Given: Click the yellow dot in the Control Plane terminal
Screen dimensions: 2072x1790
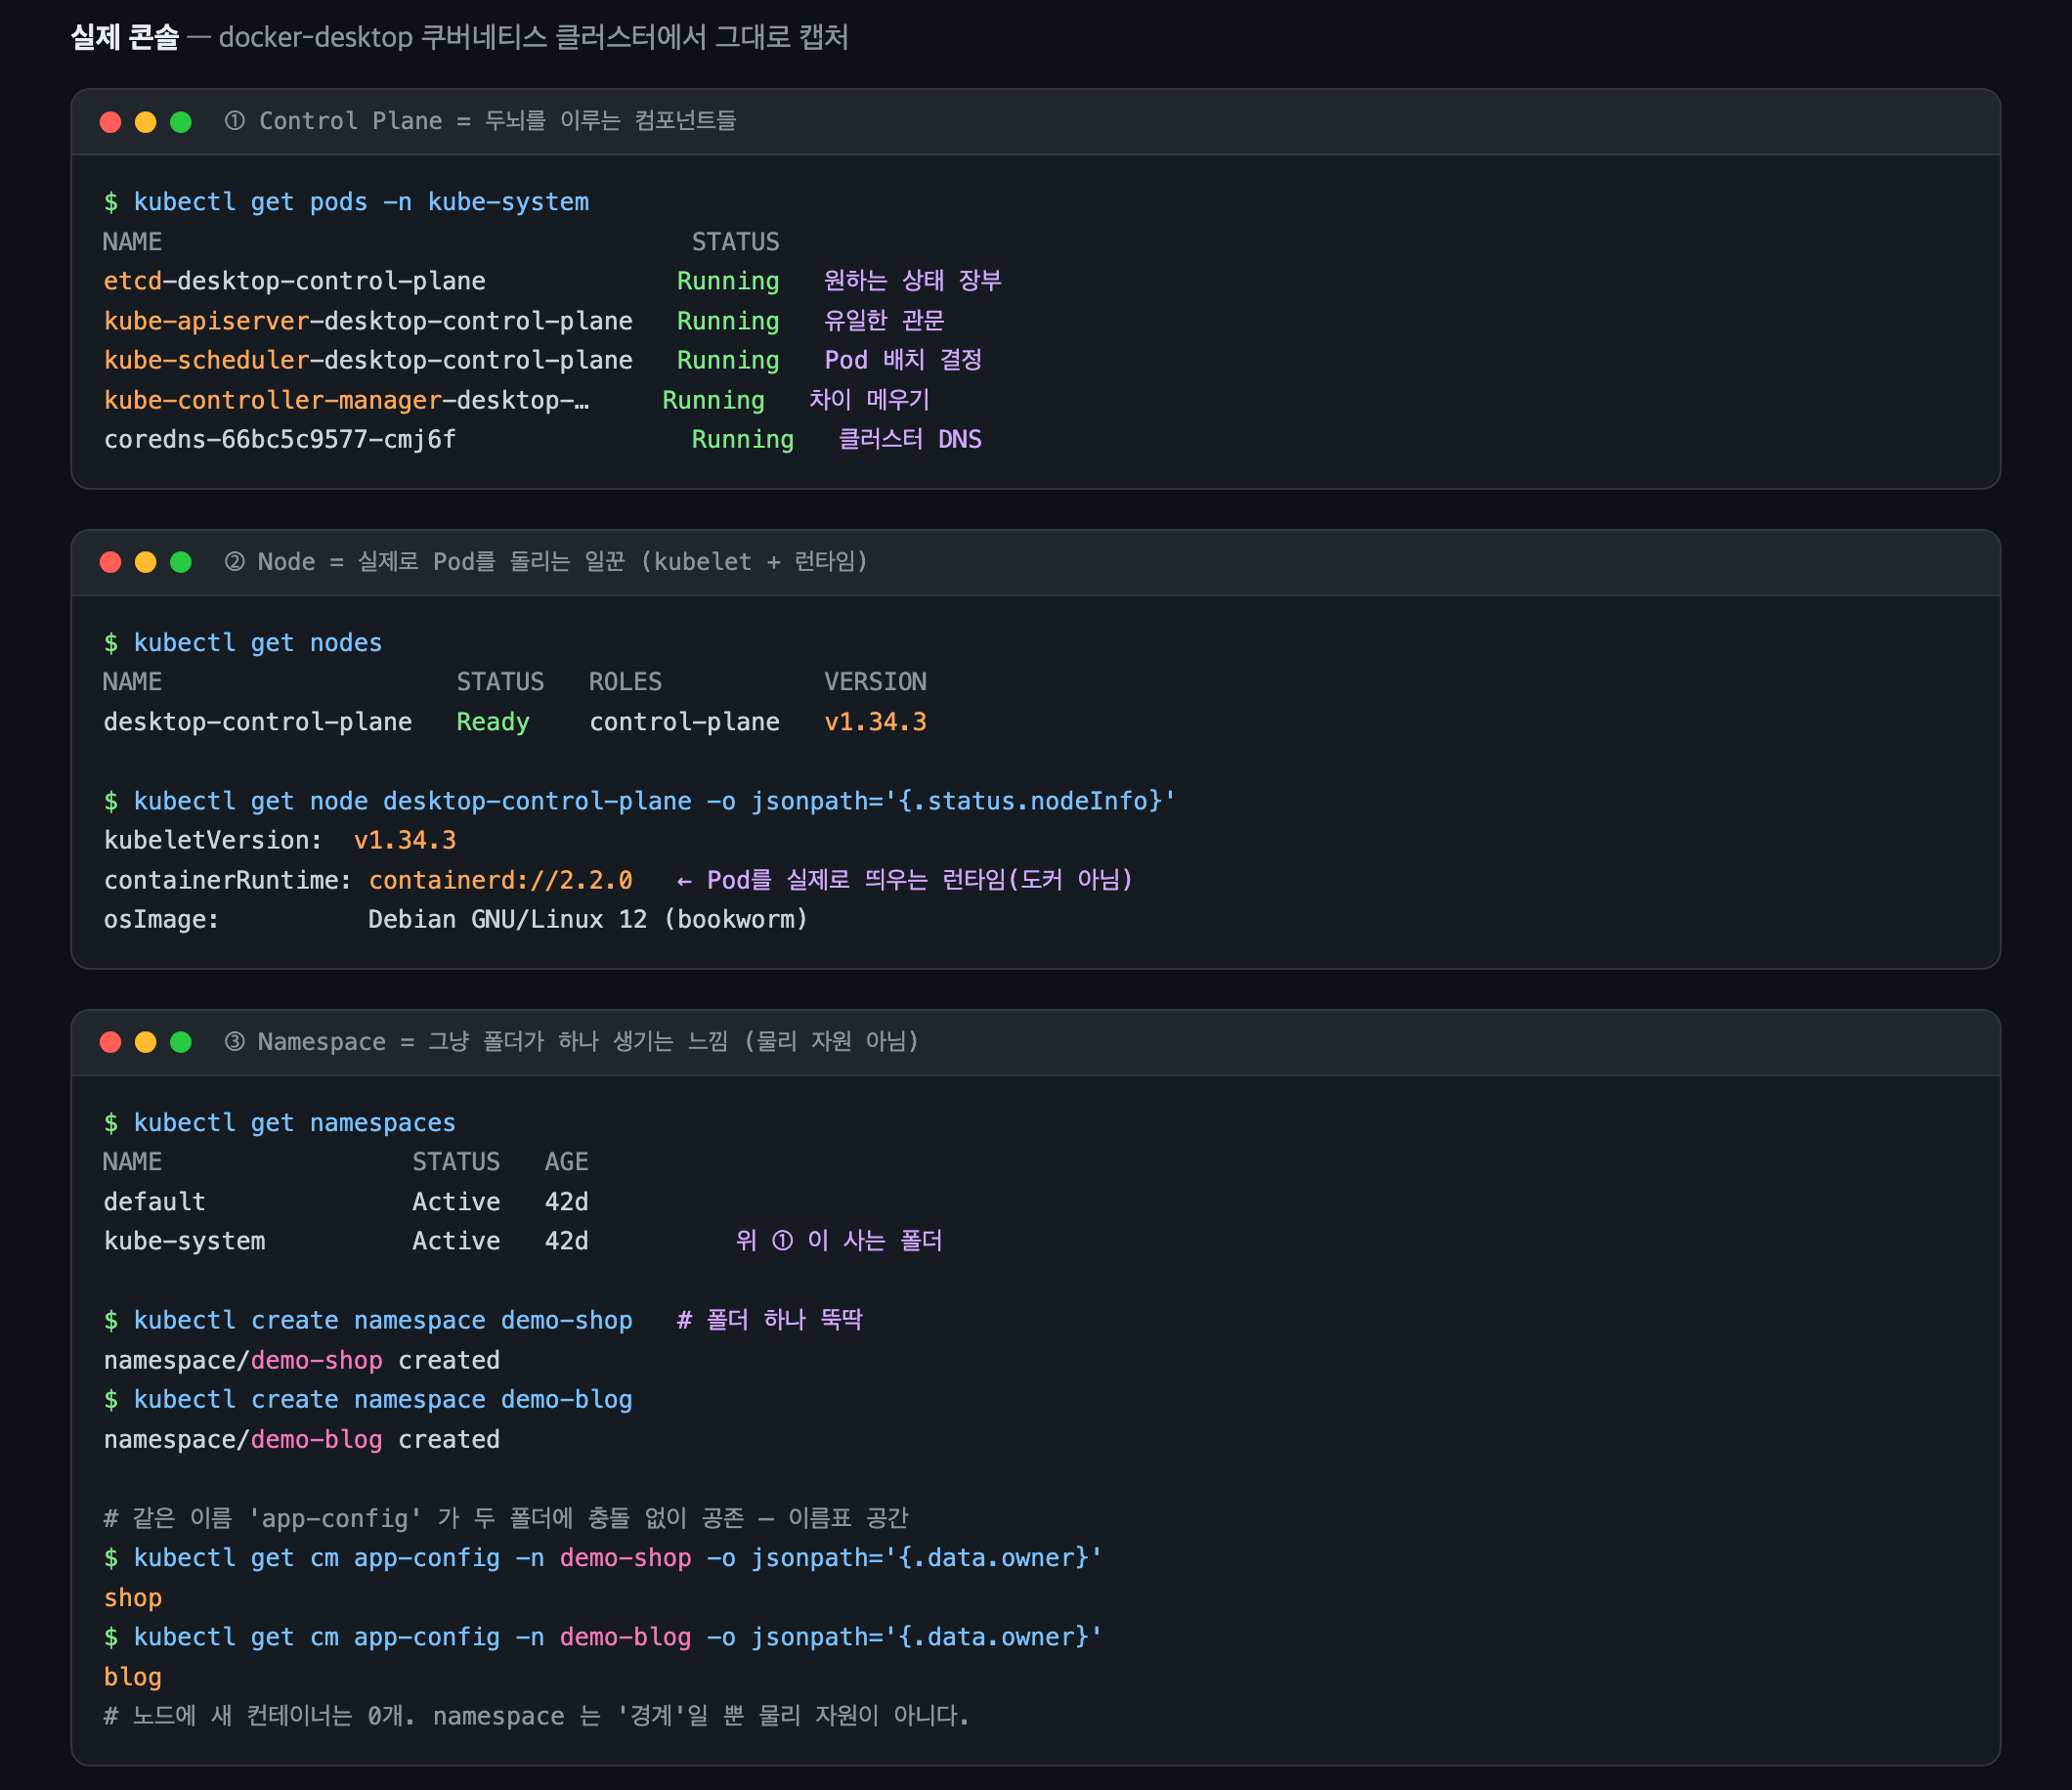Looking at the screenshot, I should [146, 122].
